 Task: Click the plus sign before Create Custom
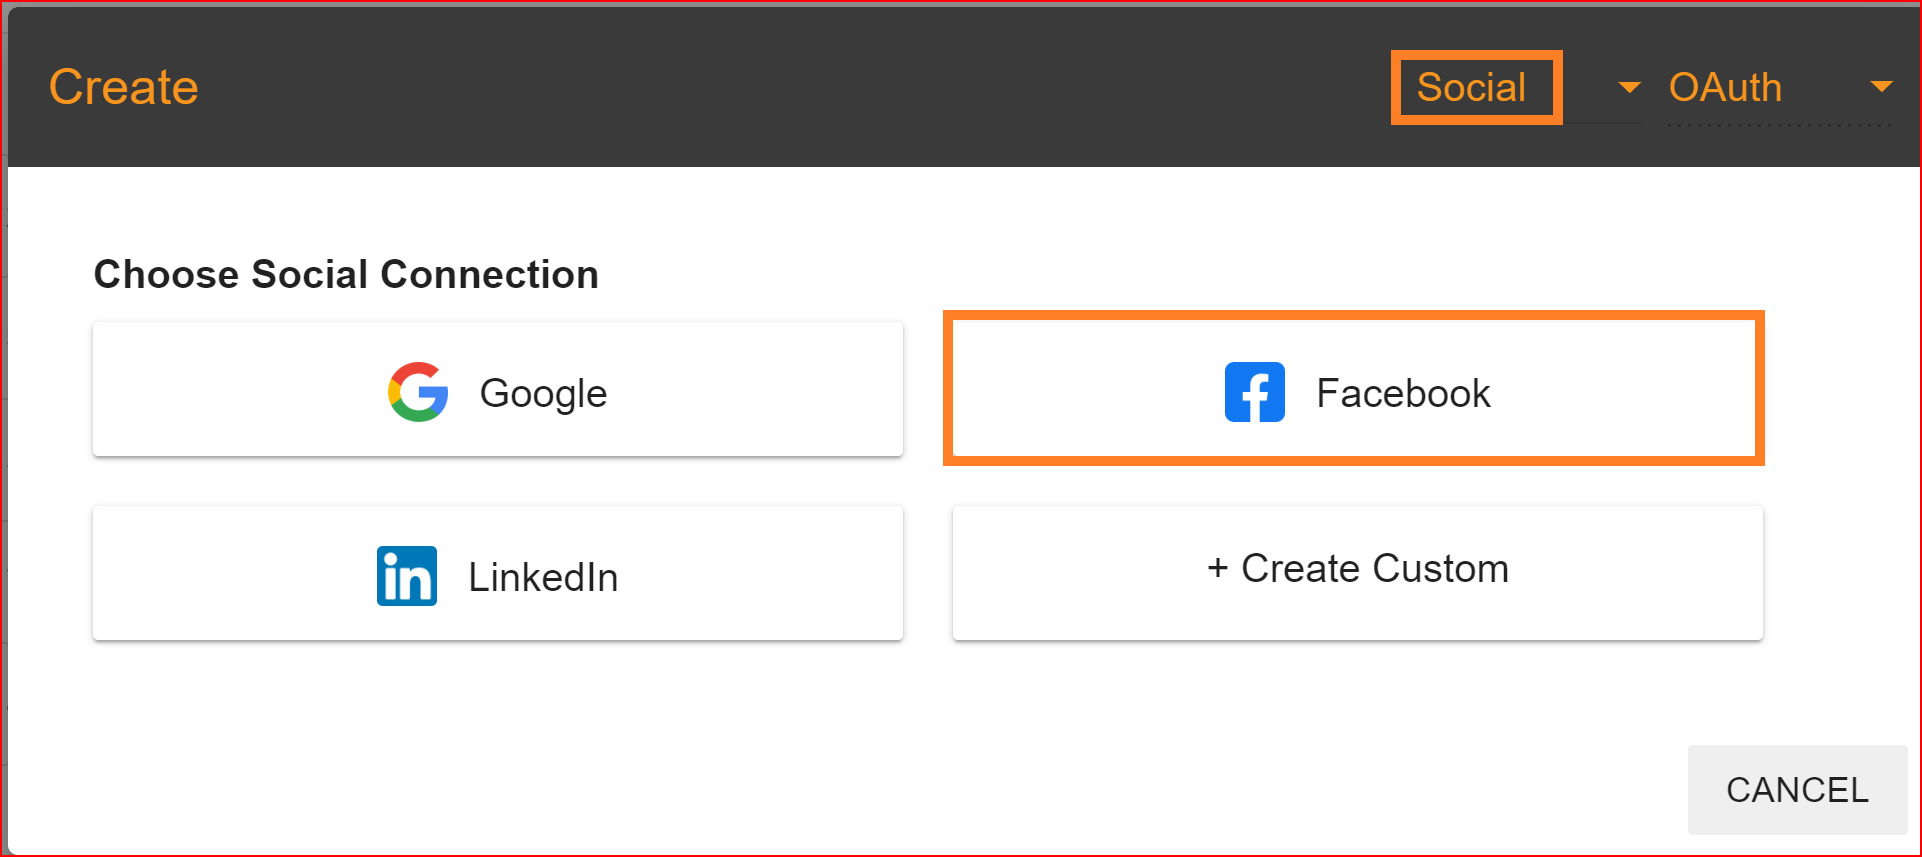click(x=1217, y=568)
